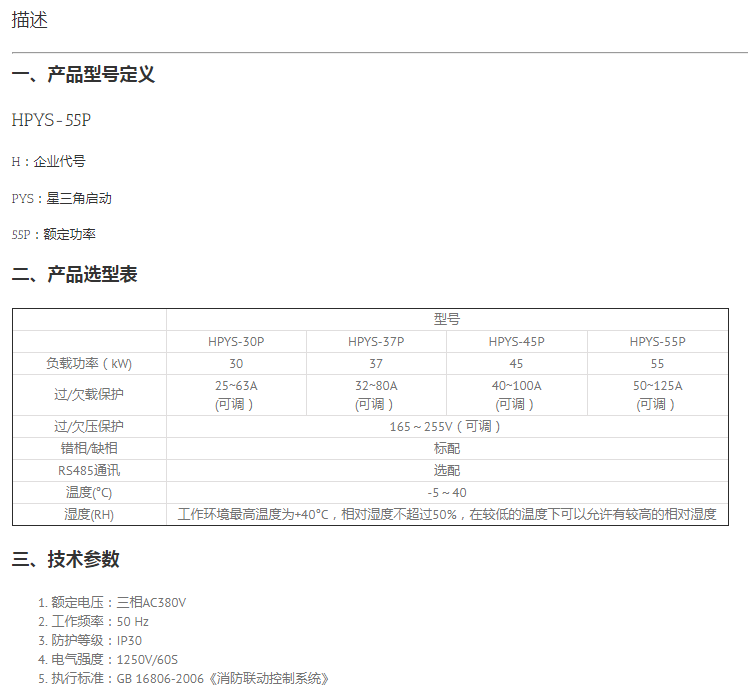The image size is (748, 699).
Task: Click the 165～255V（可调）cell
Action: point(447,427)
